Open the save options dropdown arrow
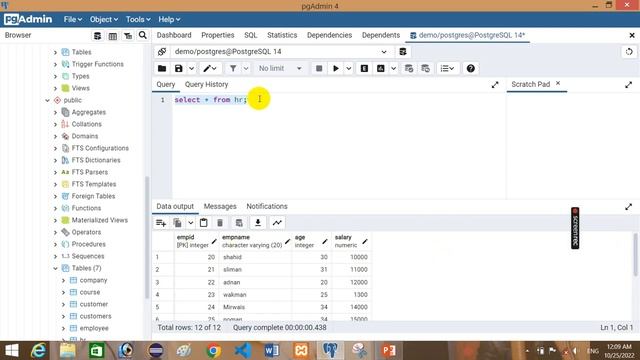 pyautogui.click(x=191, y=69)
